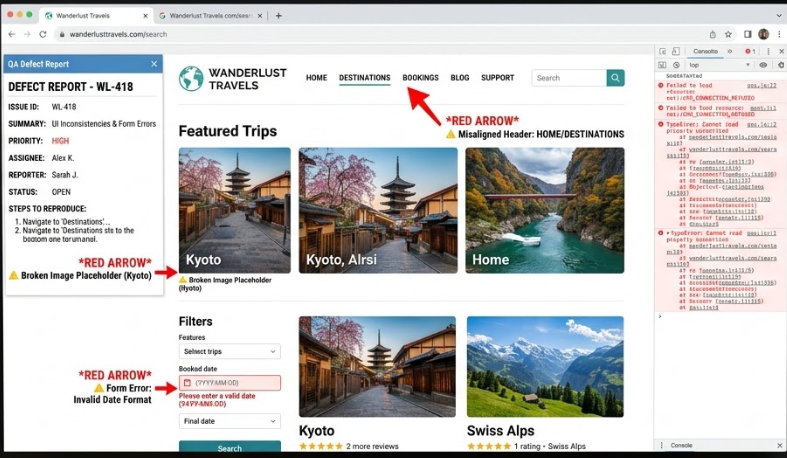This screenshot has height=458, width=787.
Task: Open the Support navigation link
Action: coord(497,78)
